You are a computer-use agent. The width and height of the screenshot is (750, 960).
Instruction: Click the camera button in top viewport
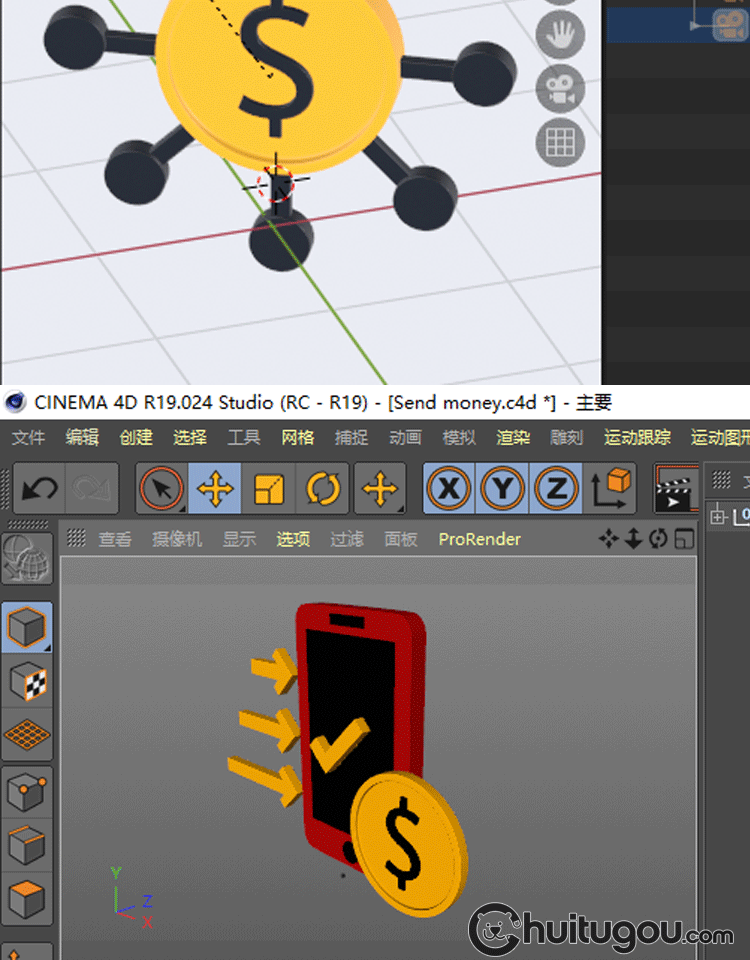[560, 89]
